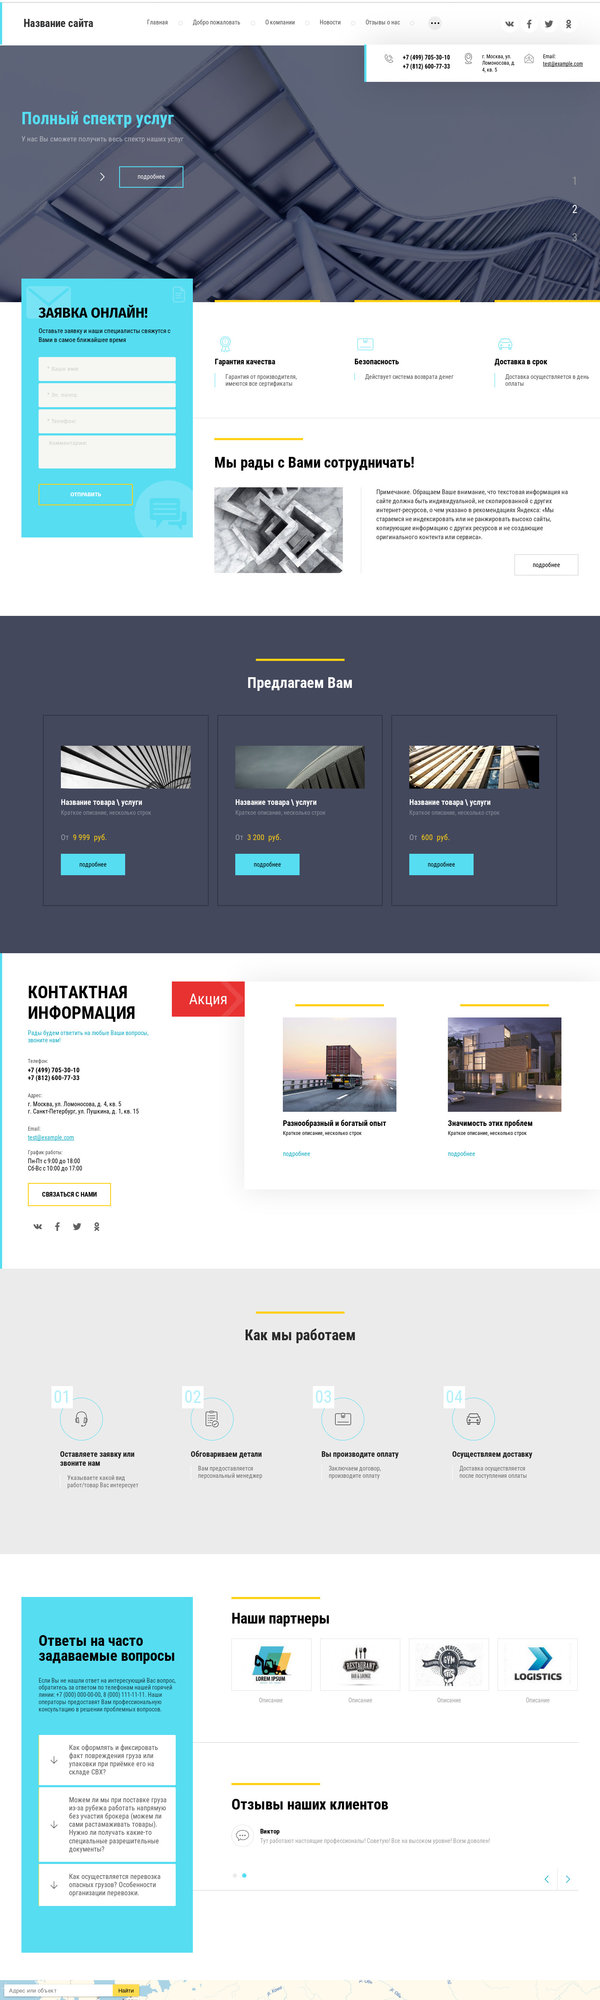Open the truck photo in Акция section
Viewport: 600px width, 2000px height.
click(x=339, y=1064)
